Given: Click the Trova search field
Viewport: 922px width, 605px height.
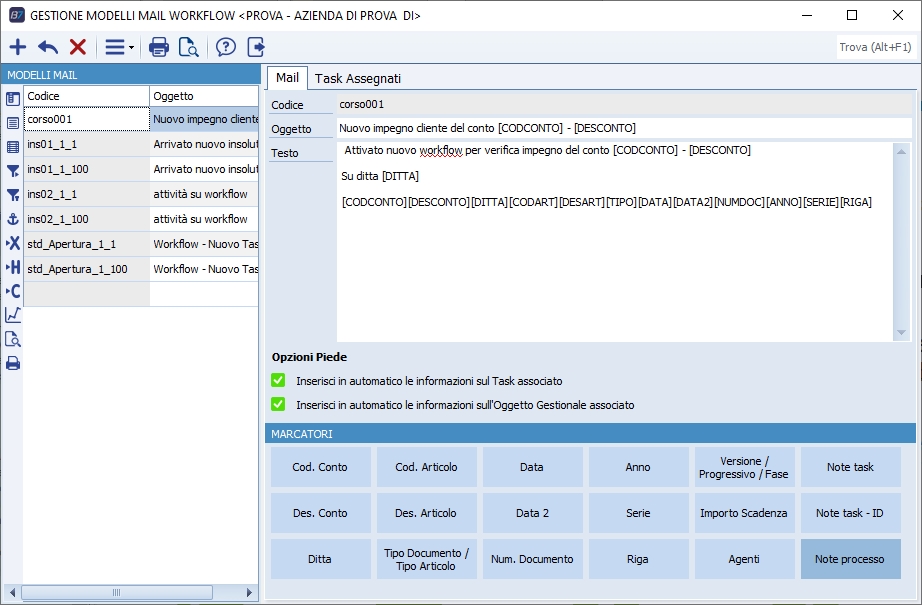Looking at the screenshot, I should pyautogui.click(x=874, y=47).
